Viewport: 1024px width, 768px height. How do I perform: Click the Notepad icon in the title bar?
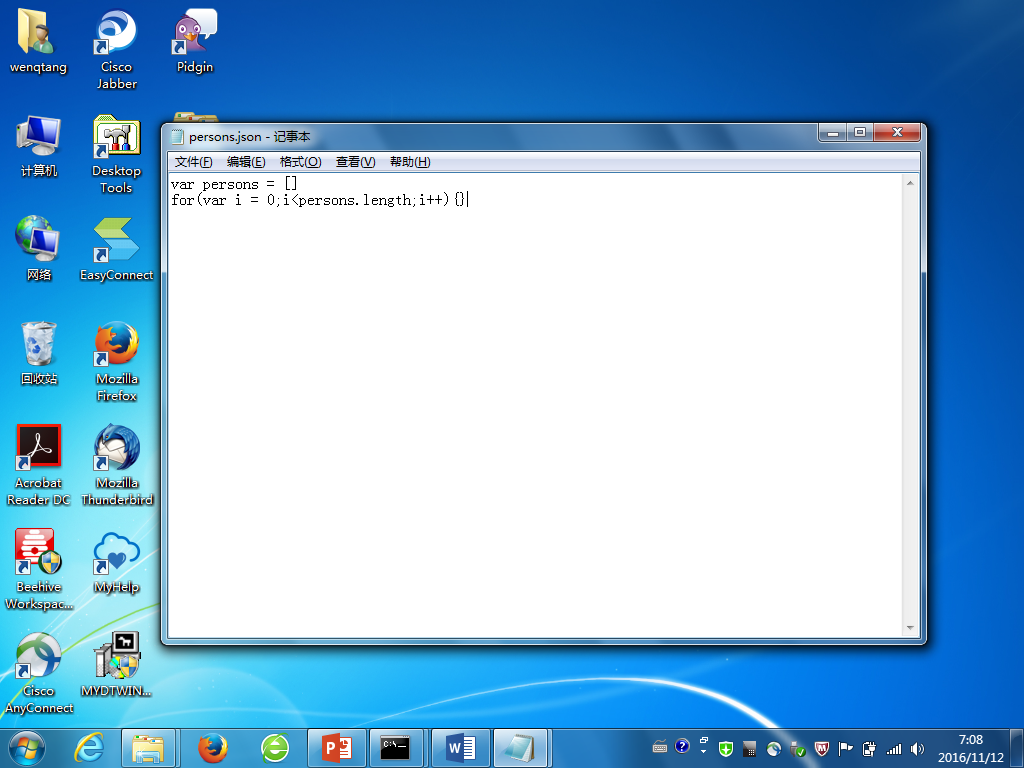pyautogui.click(x=177, y=136)
